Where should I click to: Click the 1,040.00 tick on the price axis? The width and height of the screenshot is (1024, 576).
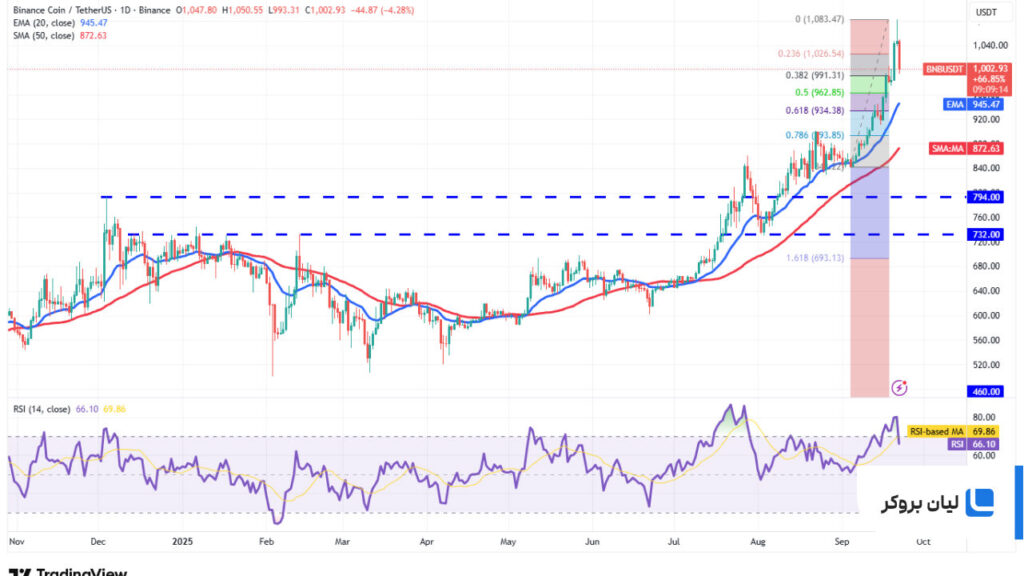990,46
